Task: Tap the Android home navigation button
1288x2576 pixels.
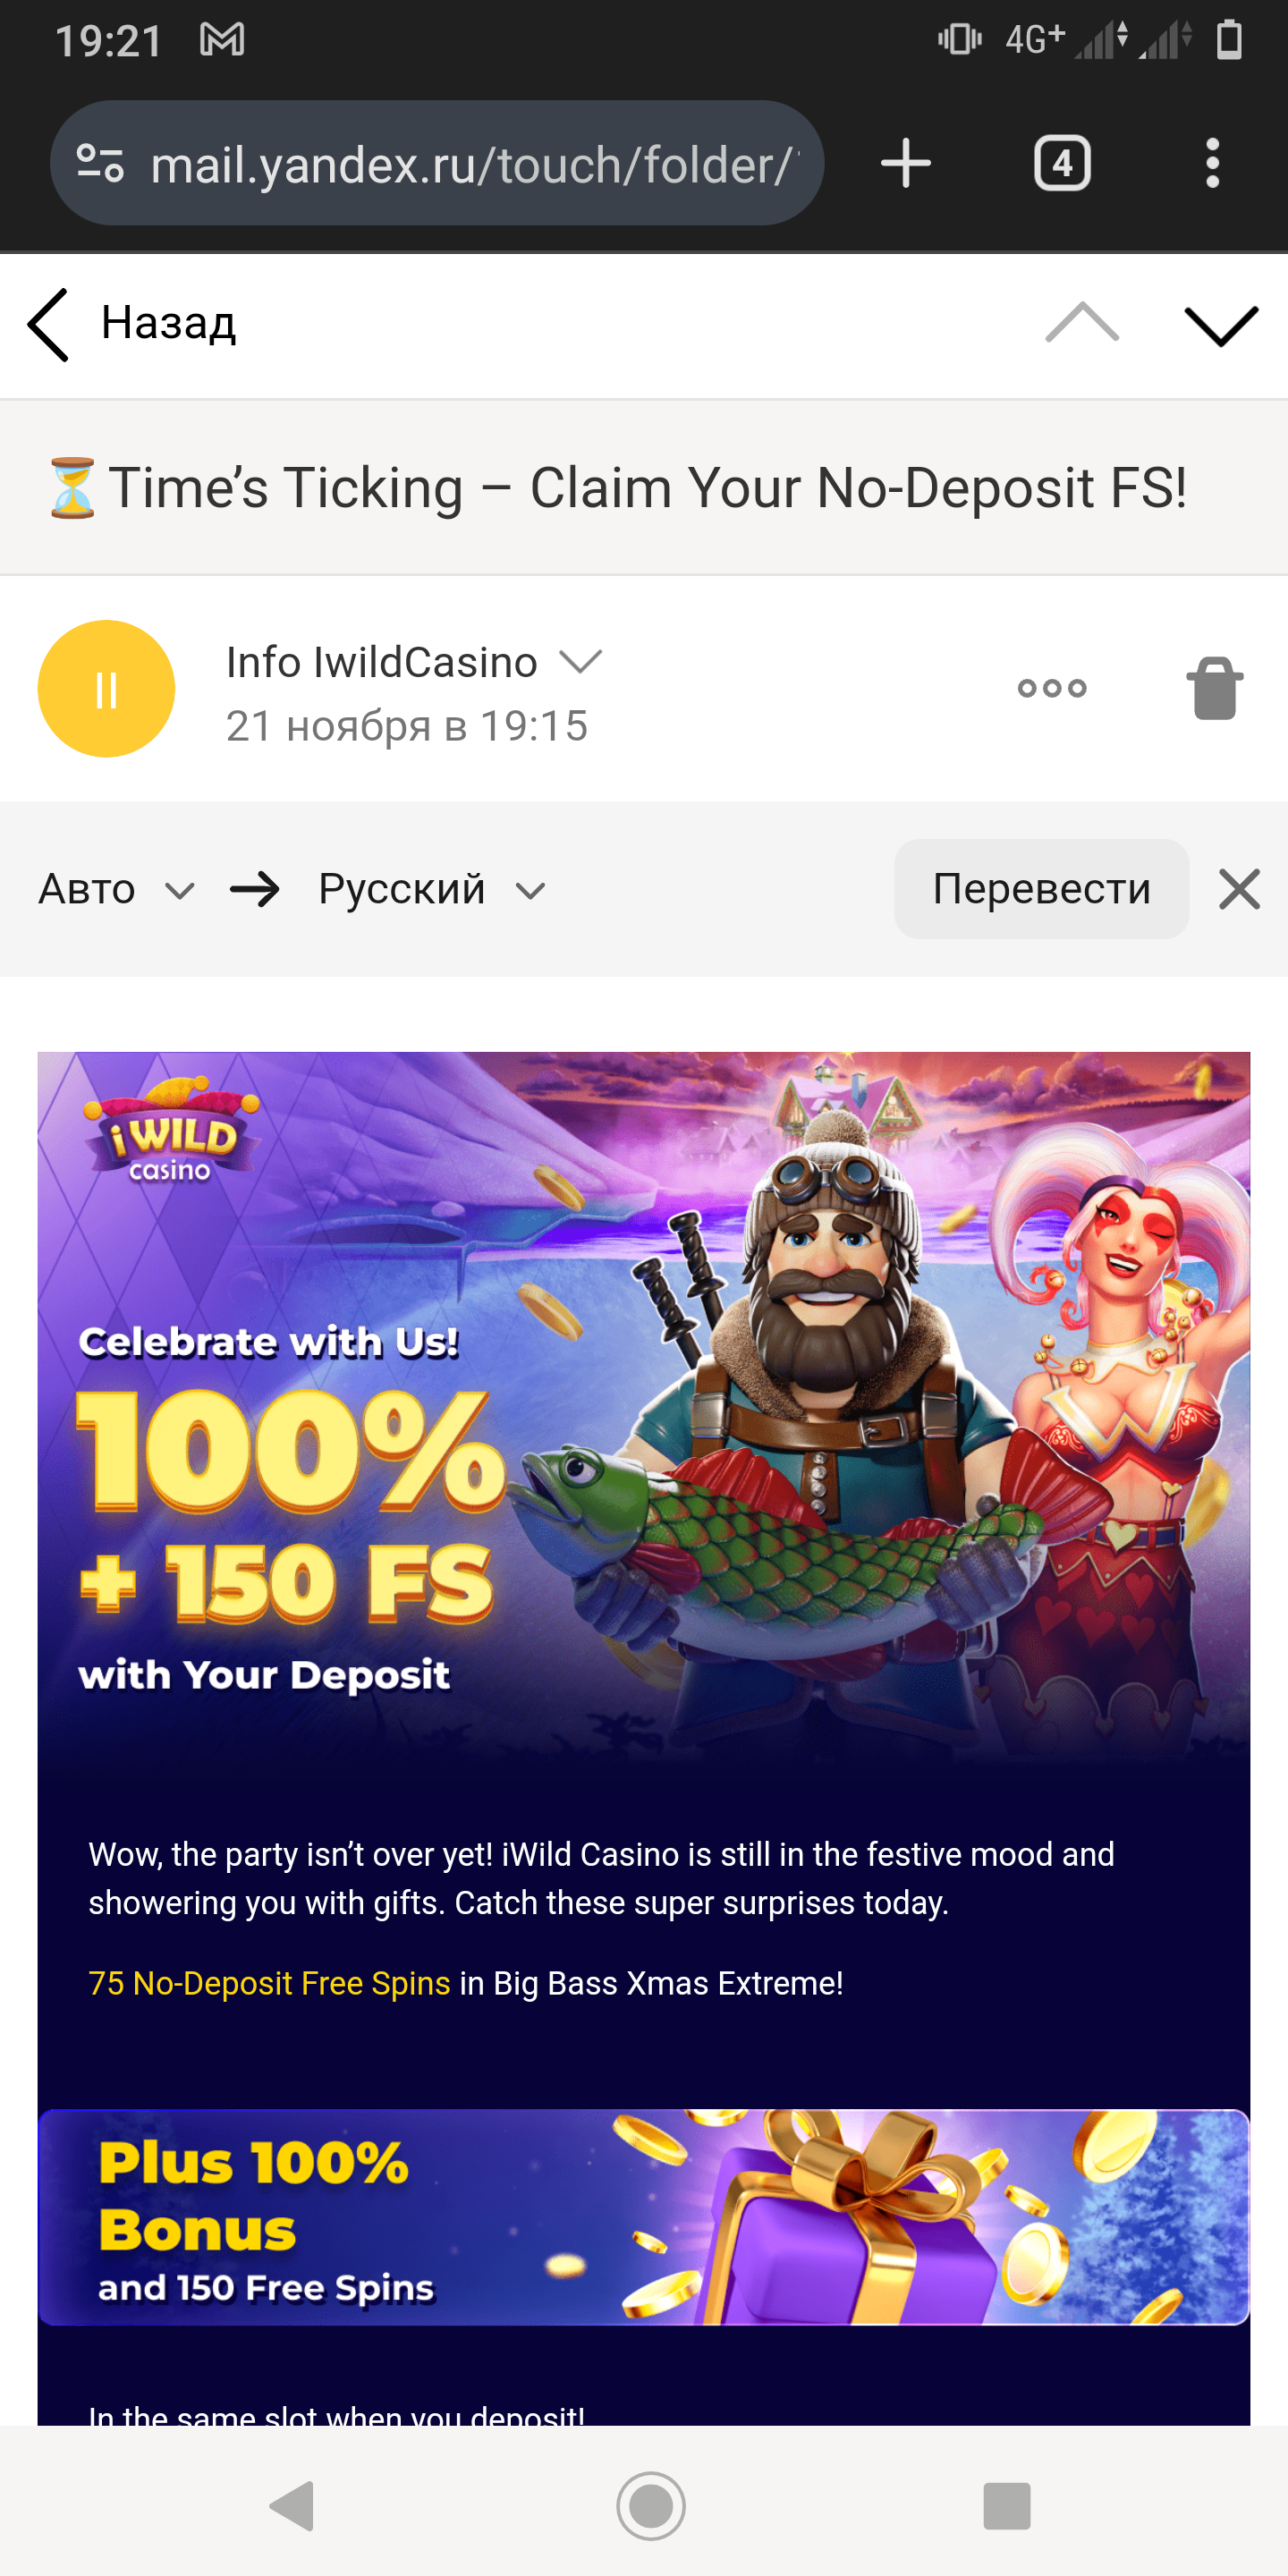Action: pyautogui.click(x=651, y=2506)
